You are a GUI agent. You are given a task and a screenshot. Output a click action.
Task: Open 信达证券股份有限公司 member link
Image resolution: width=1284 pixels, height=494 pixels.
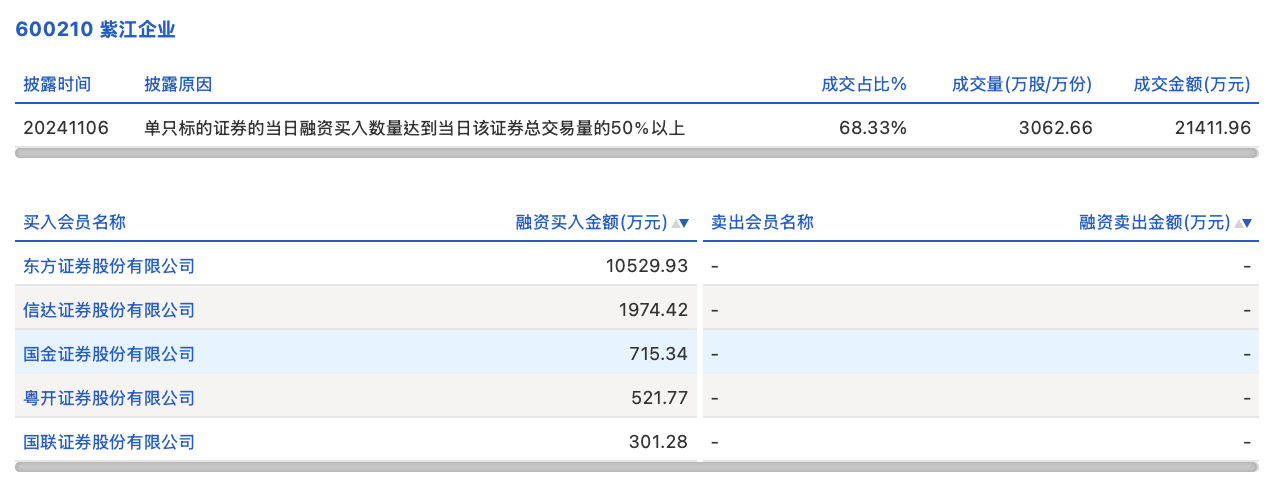tap(109, 310)
